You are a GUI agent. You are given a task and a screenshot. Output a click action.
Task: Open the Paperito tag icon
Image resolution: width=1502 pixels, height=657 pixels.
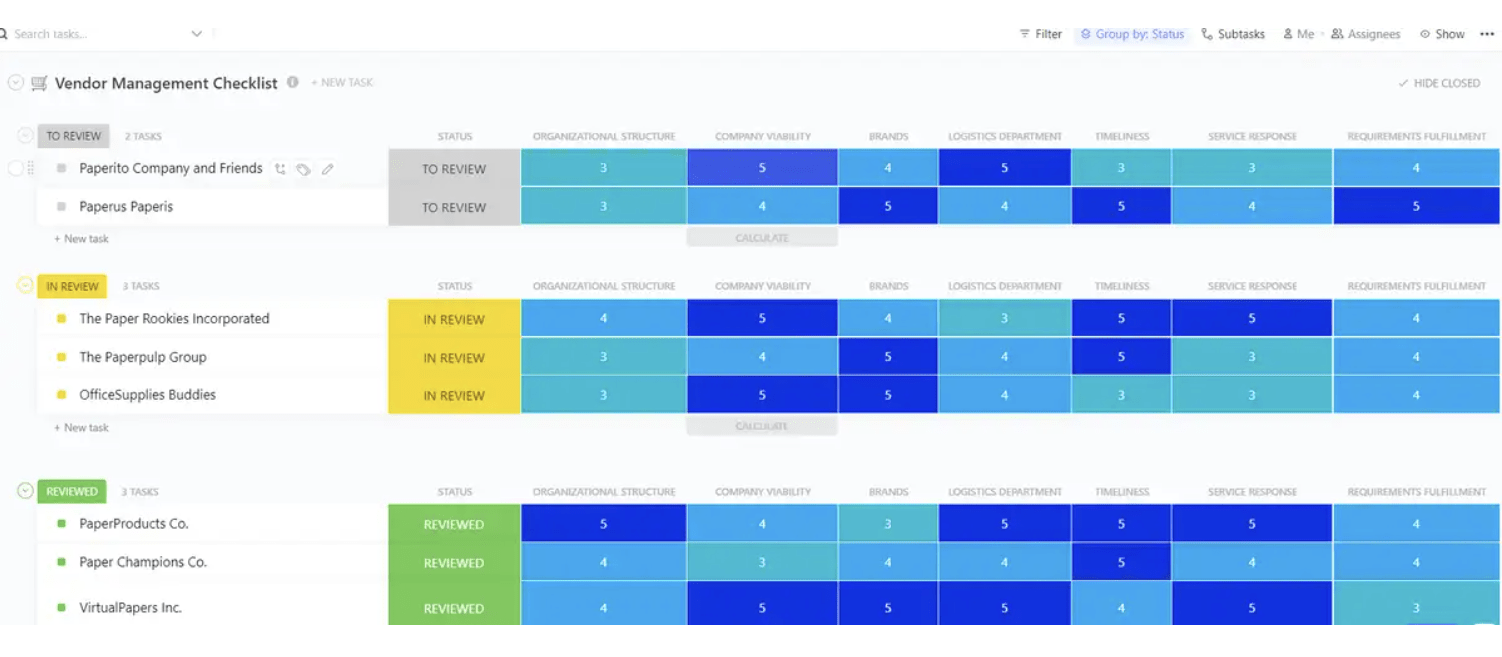pos(303,169)
